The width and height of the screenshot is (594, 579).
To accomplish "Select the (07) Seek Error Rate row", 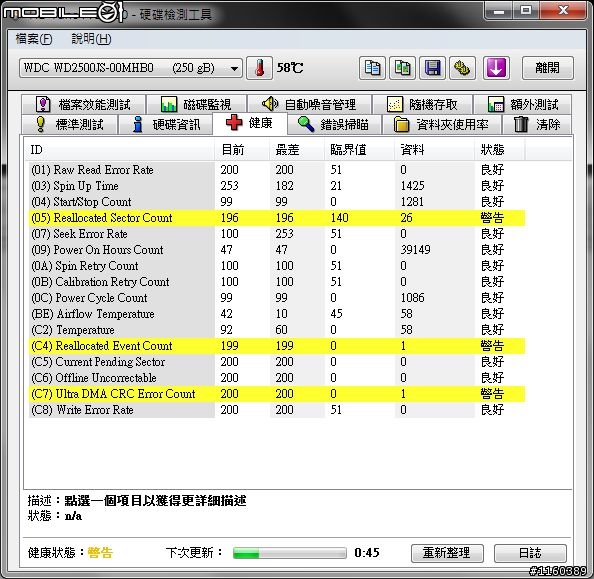I will click(277, 234).
